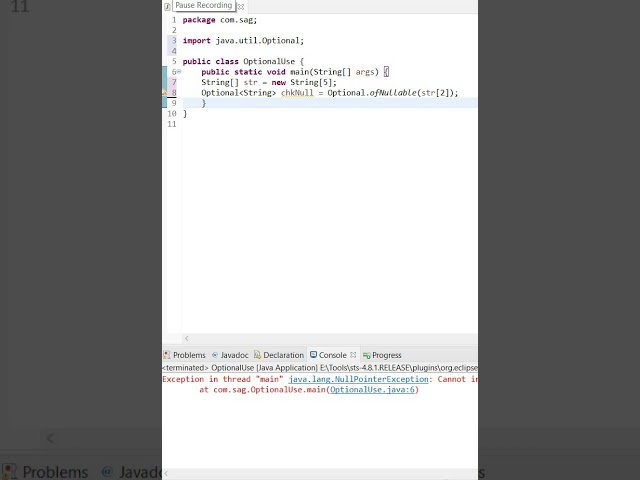
Task: Click the 'package com.sag;' line
Action: [x=220, y=20]
